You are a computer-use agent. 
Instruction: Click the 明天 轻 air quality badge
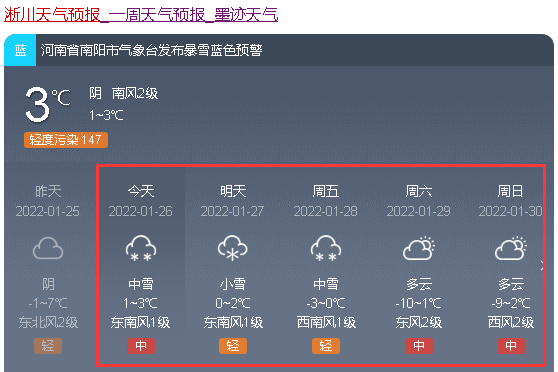(x=233, y=346)
